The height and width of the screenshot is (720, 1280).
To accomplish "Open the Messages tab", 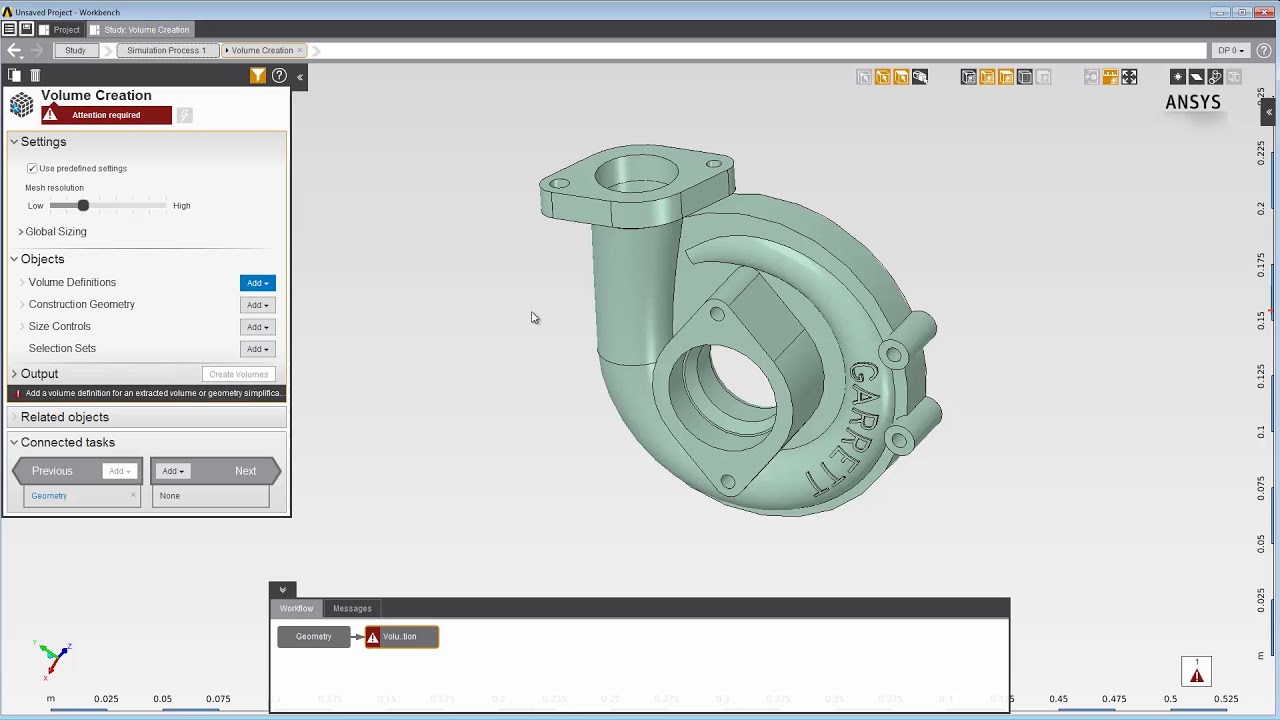I will pyautogui.click(x=352, y=608).
